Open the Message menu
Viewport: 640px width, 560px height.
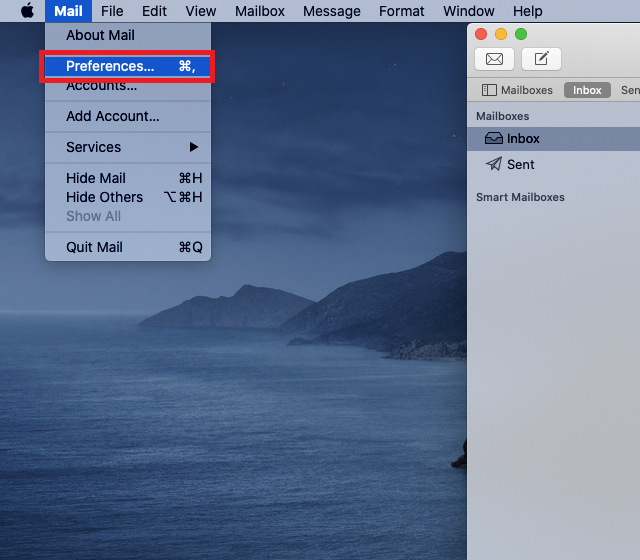tap(331, 11)
